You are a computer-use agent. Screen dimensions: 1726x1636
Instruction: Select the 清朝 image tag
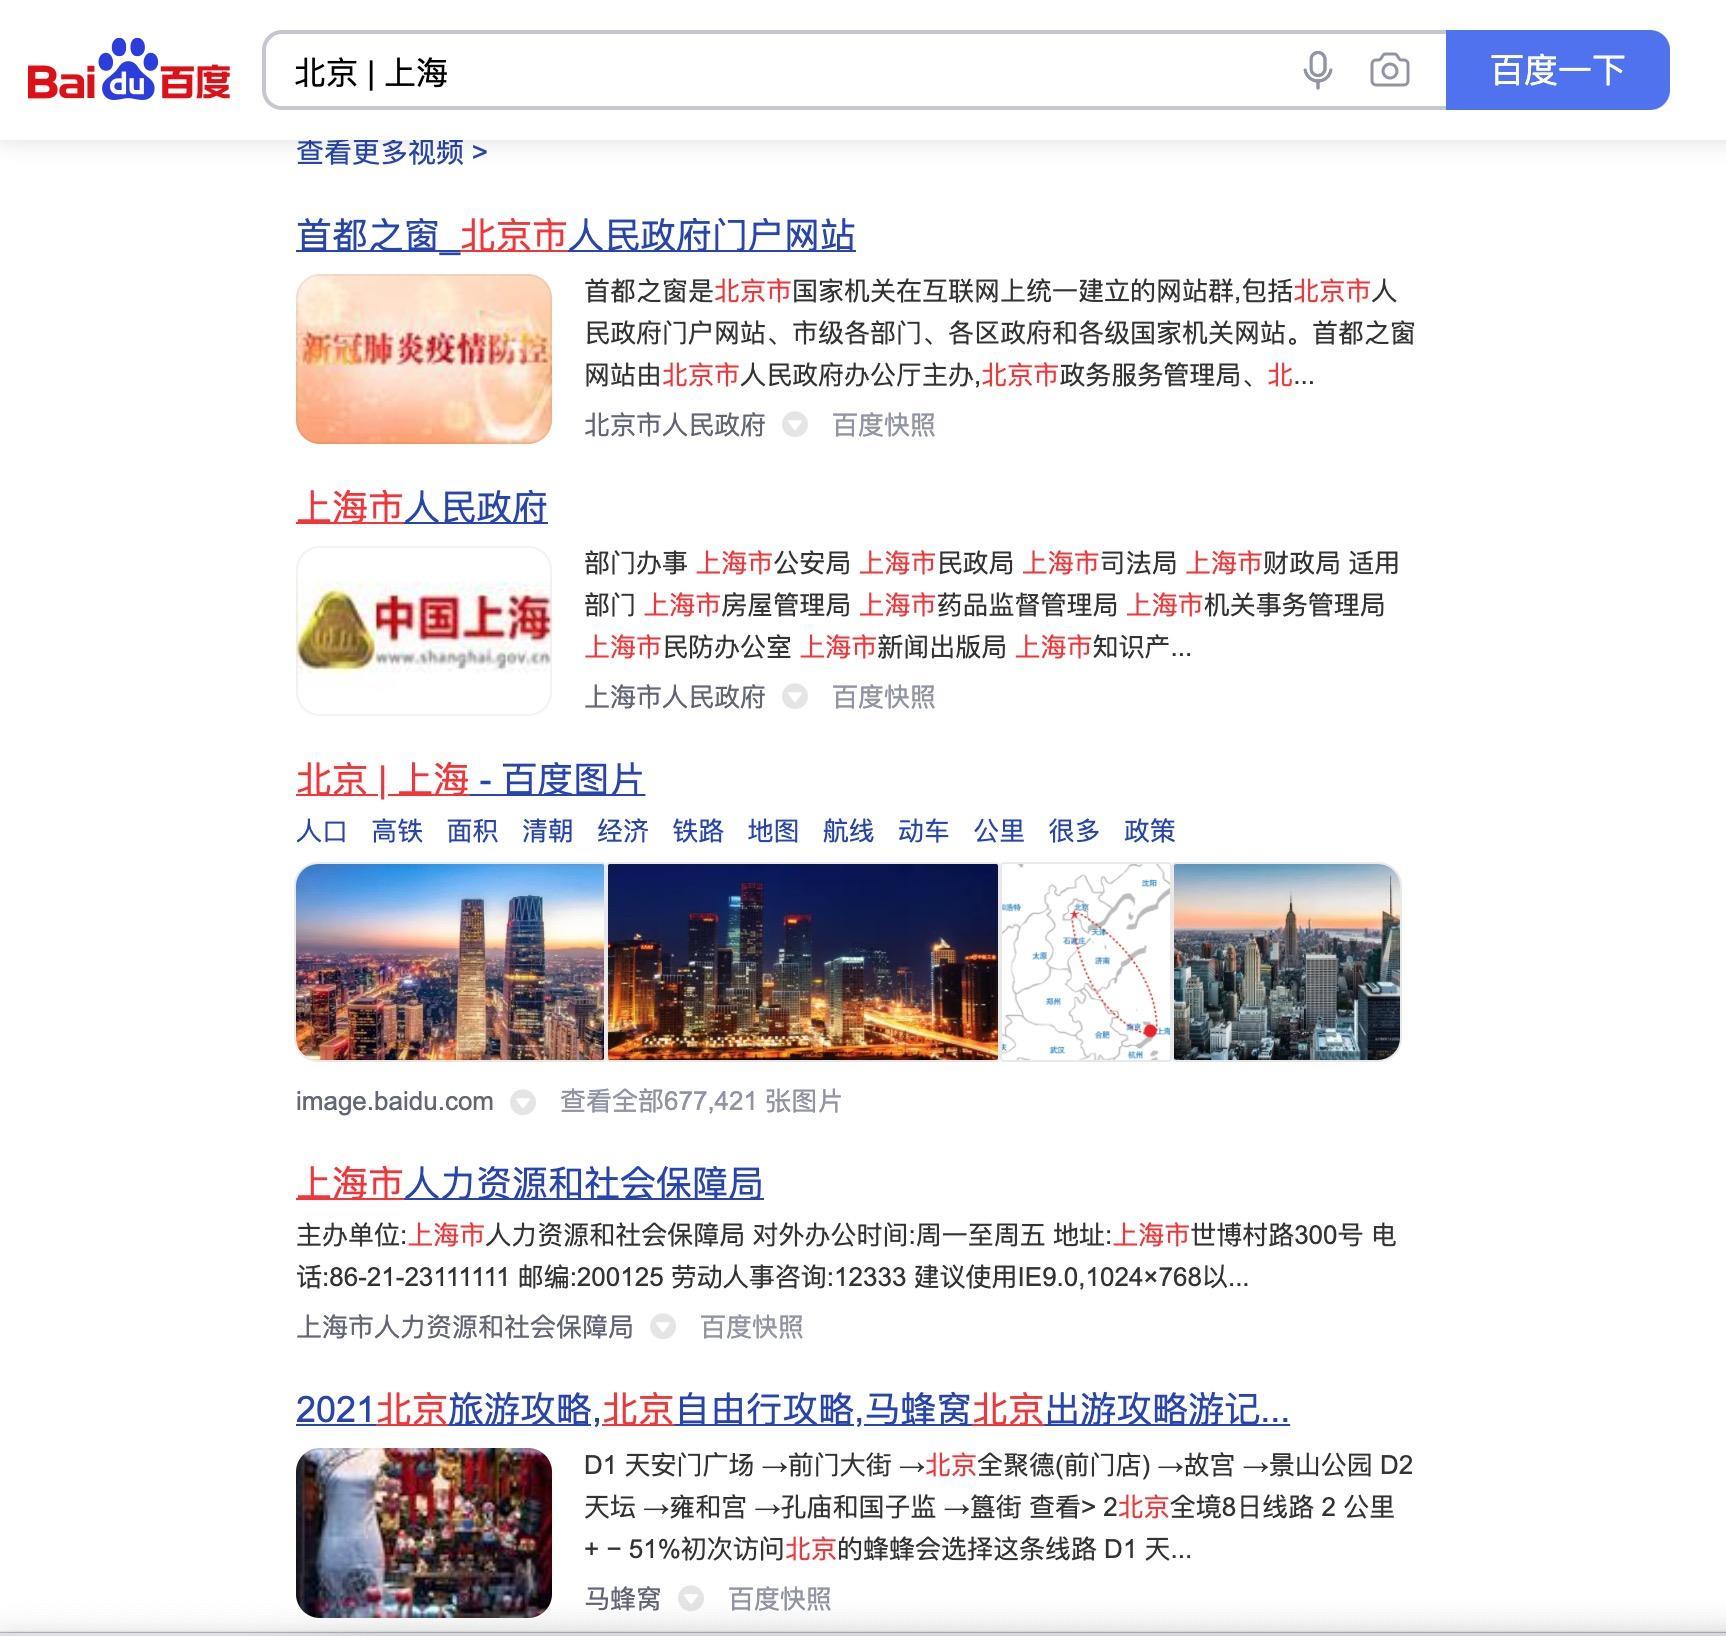pos(547,831)
